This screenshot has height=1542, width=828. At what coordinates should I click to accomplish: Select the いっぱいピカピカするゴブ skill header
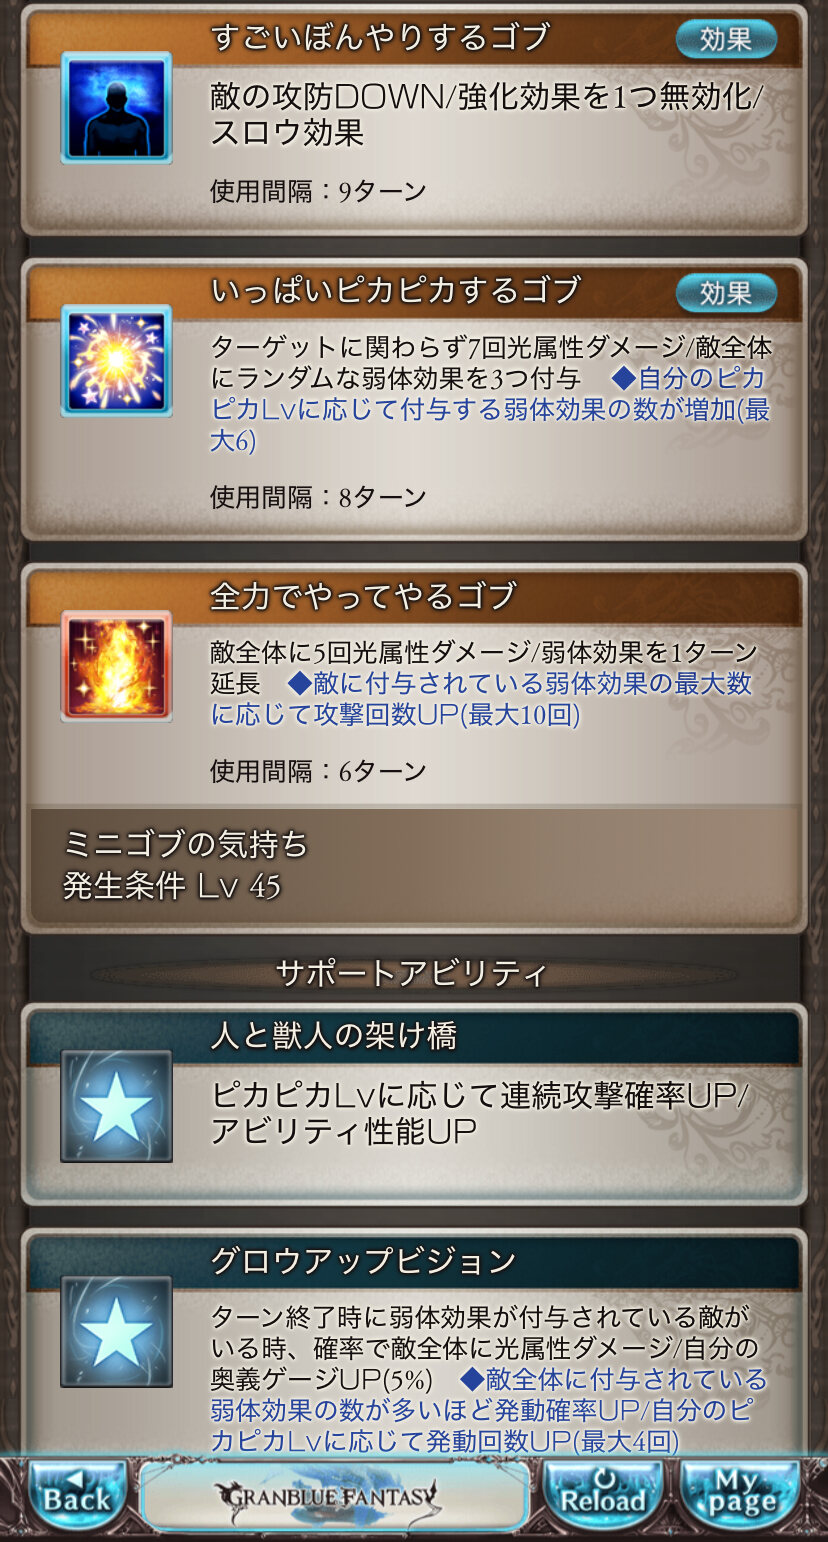point(395,291)
